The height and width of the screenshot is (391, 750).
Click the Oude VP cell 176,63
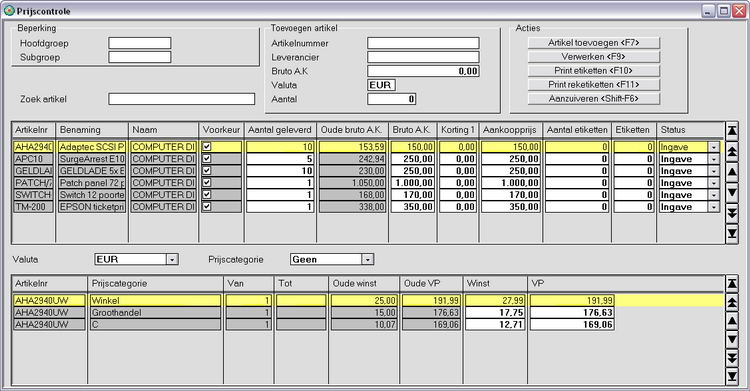[431, 313]
